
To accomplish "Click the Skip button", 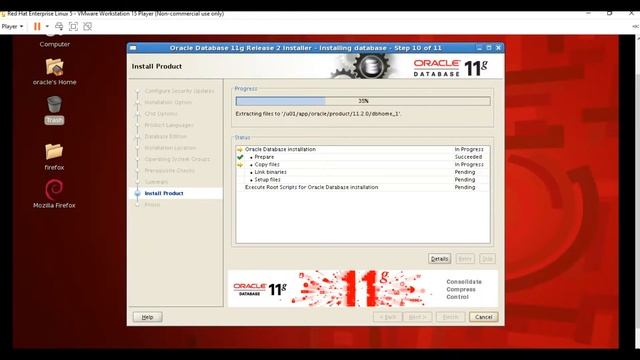I will click(x=487, y=259).
